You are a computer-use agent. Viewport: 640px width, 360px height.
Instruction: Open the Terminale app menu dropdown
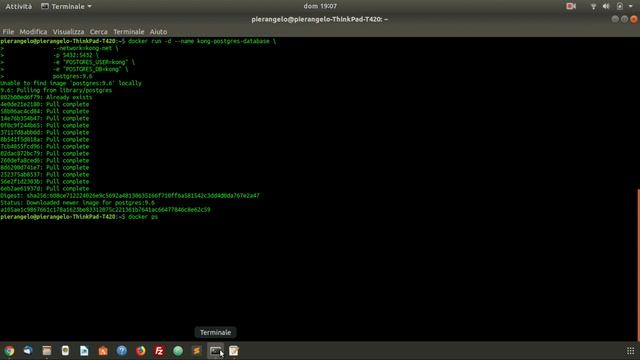[x=67, y=7]
